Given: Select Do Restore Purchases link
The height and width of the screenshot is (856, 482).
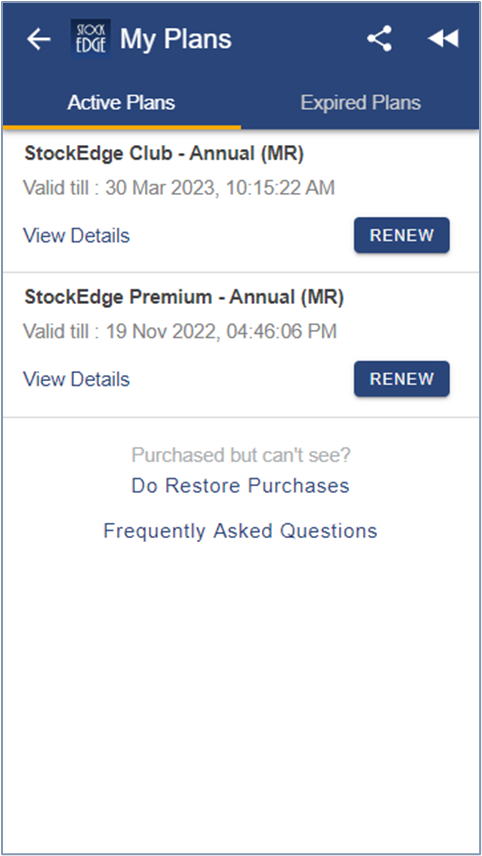Looking at the screenshot, I should [240, 485].
